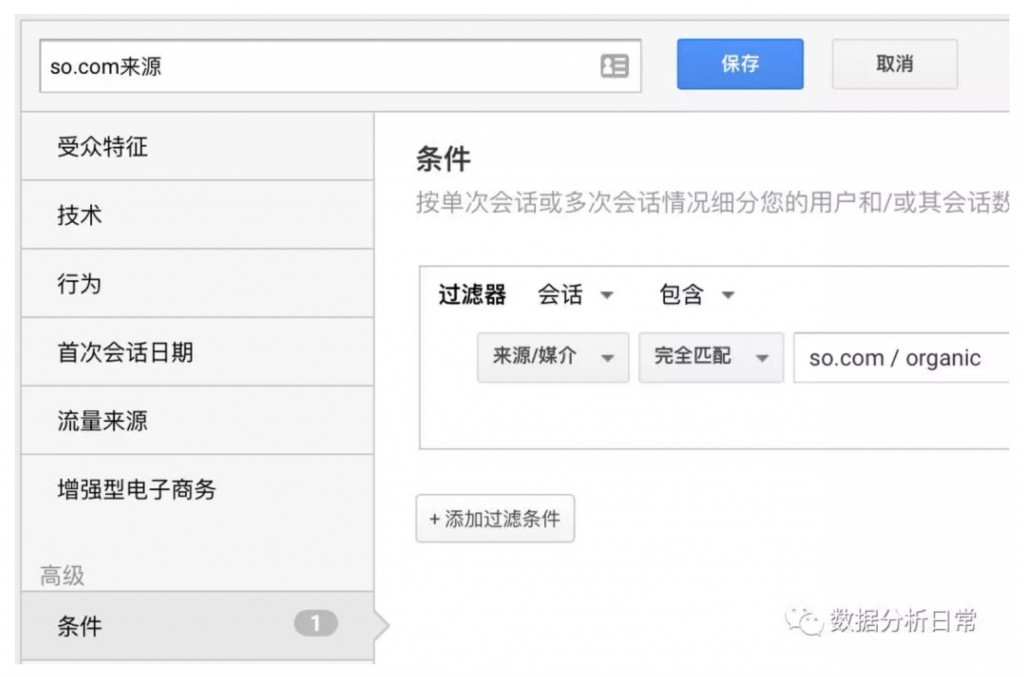Save the segment with 保存 button
1024x677 pixels.
point(739,64)
